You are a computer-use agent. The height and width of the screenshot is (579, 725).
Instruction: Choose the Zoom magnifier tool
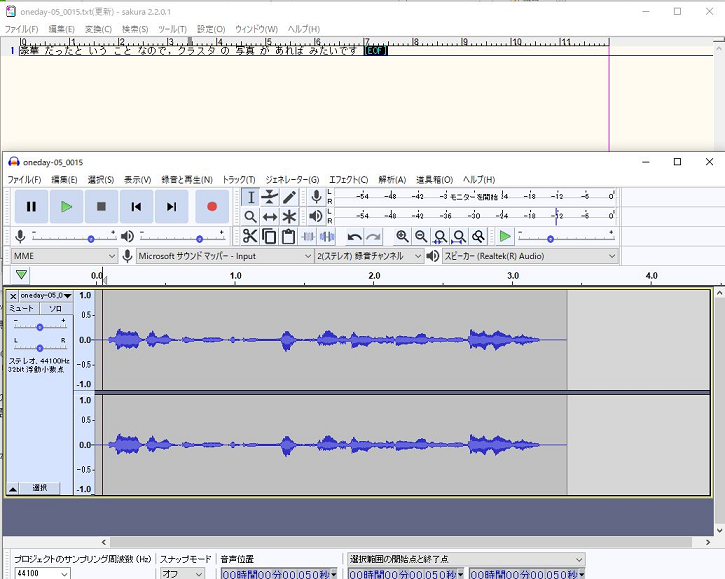coord(250,216)
